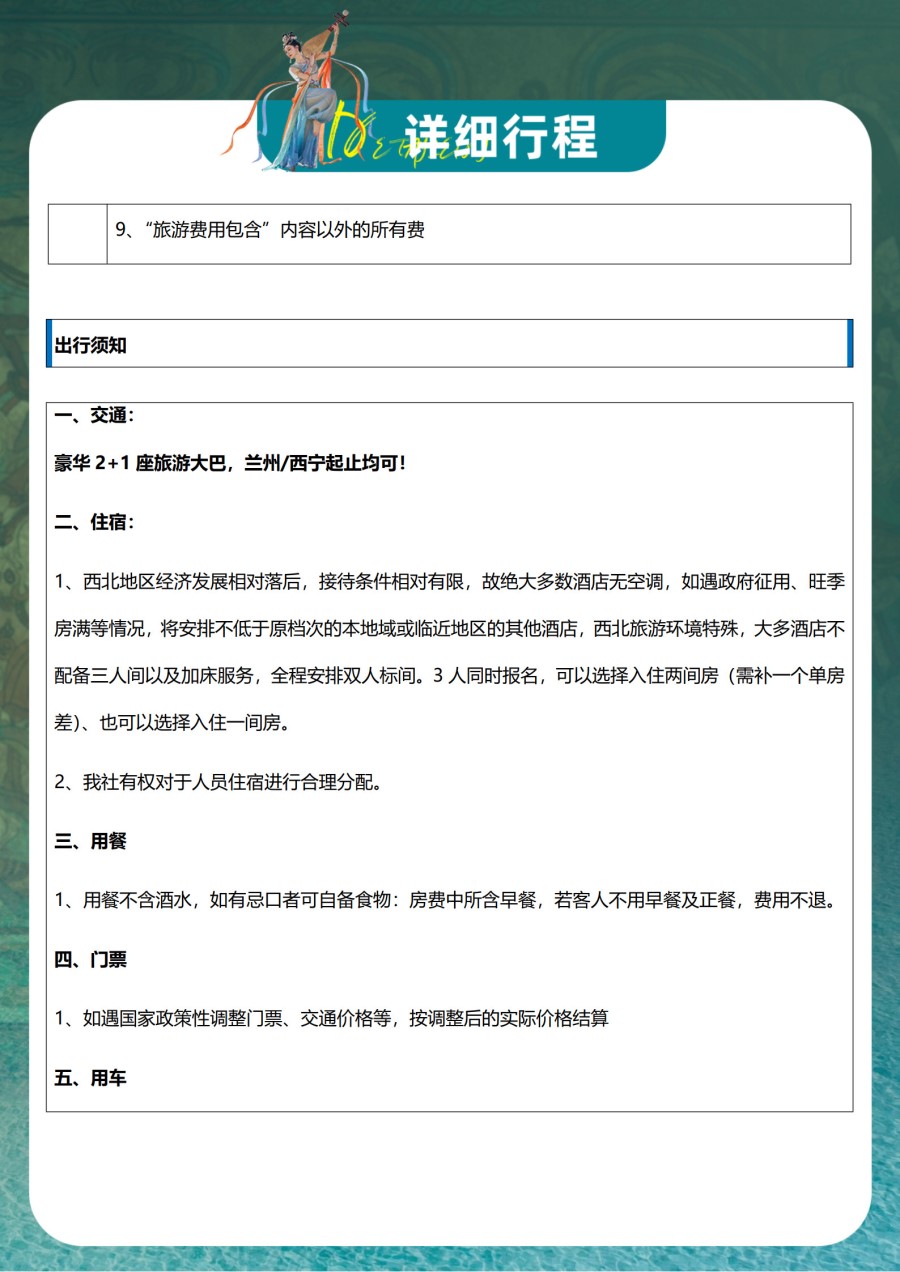Click the heading 五、用车
The height and width of the screenshot is (1272, 900).
coord(91,1078)
